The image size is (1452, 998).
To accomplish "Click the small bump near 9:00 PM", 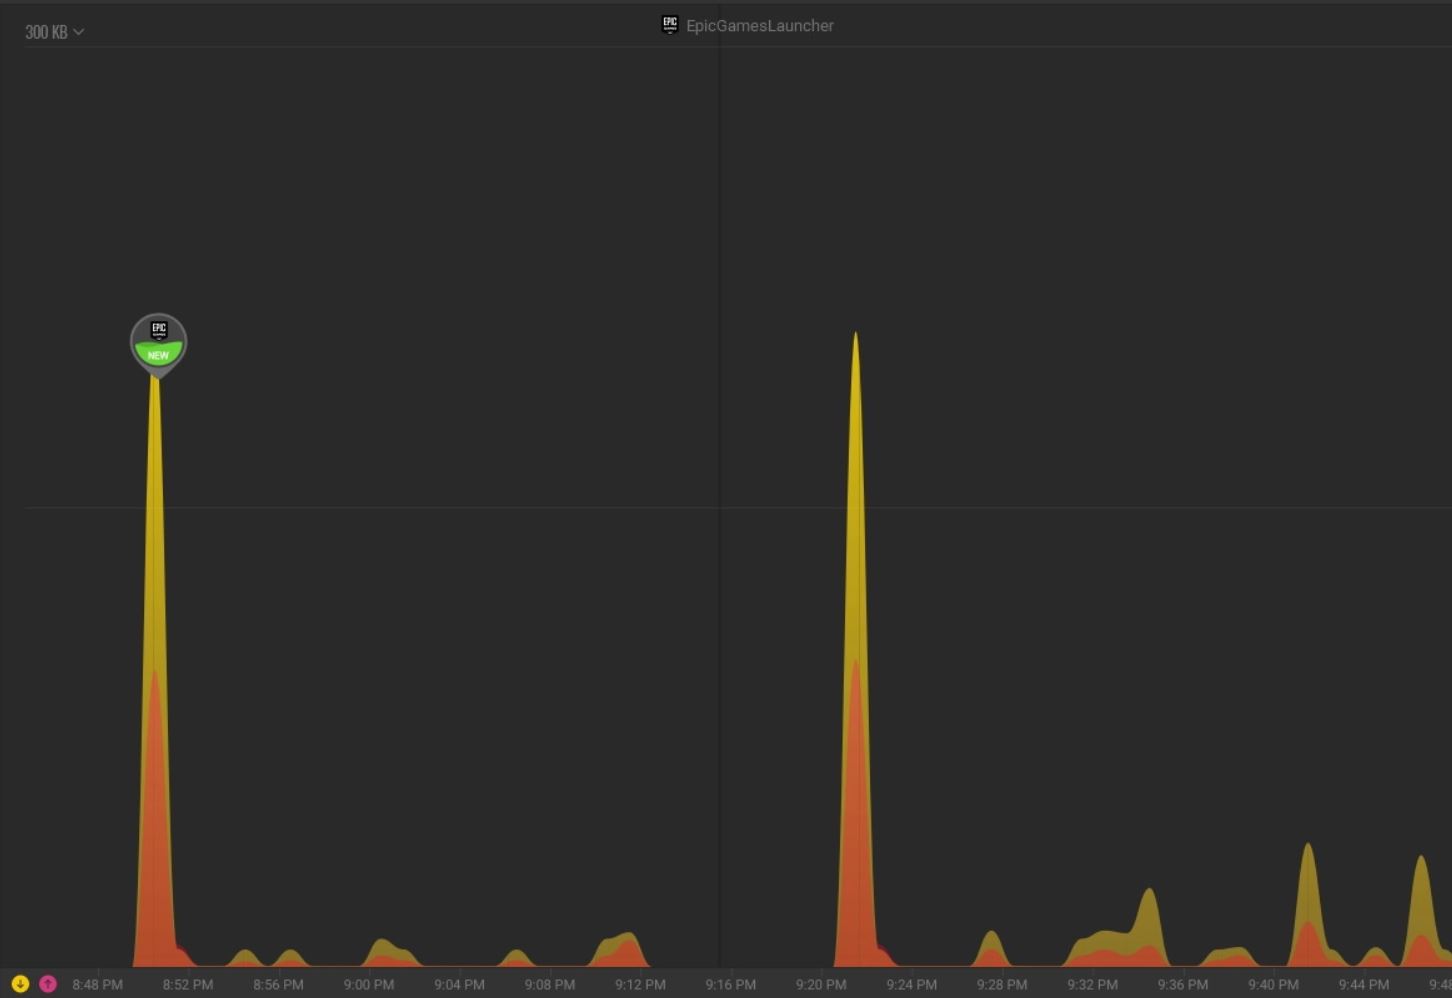I will (383, 952).
